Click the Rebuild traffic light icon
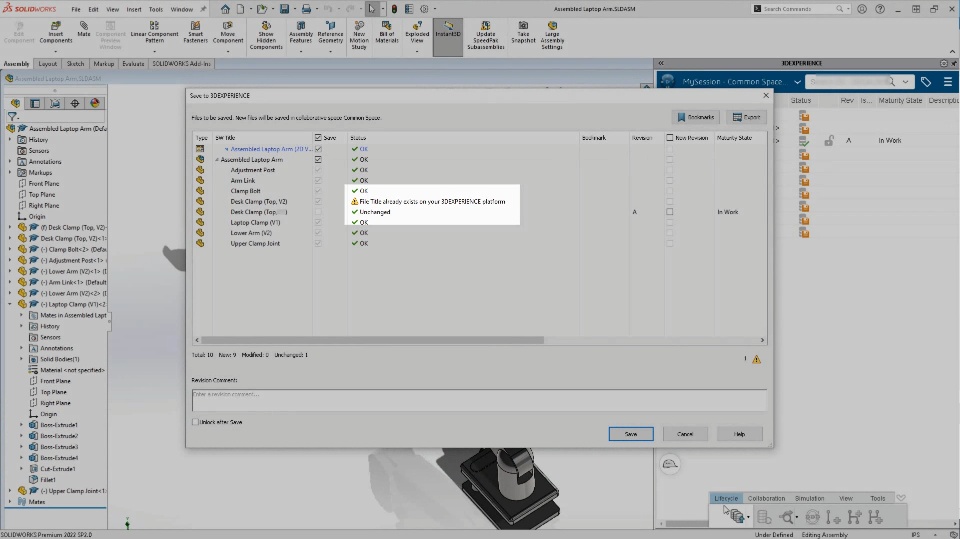This screenshot has height=539, width=960. pos(394,9)
